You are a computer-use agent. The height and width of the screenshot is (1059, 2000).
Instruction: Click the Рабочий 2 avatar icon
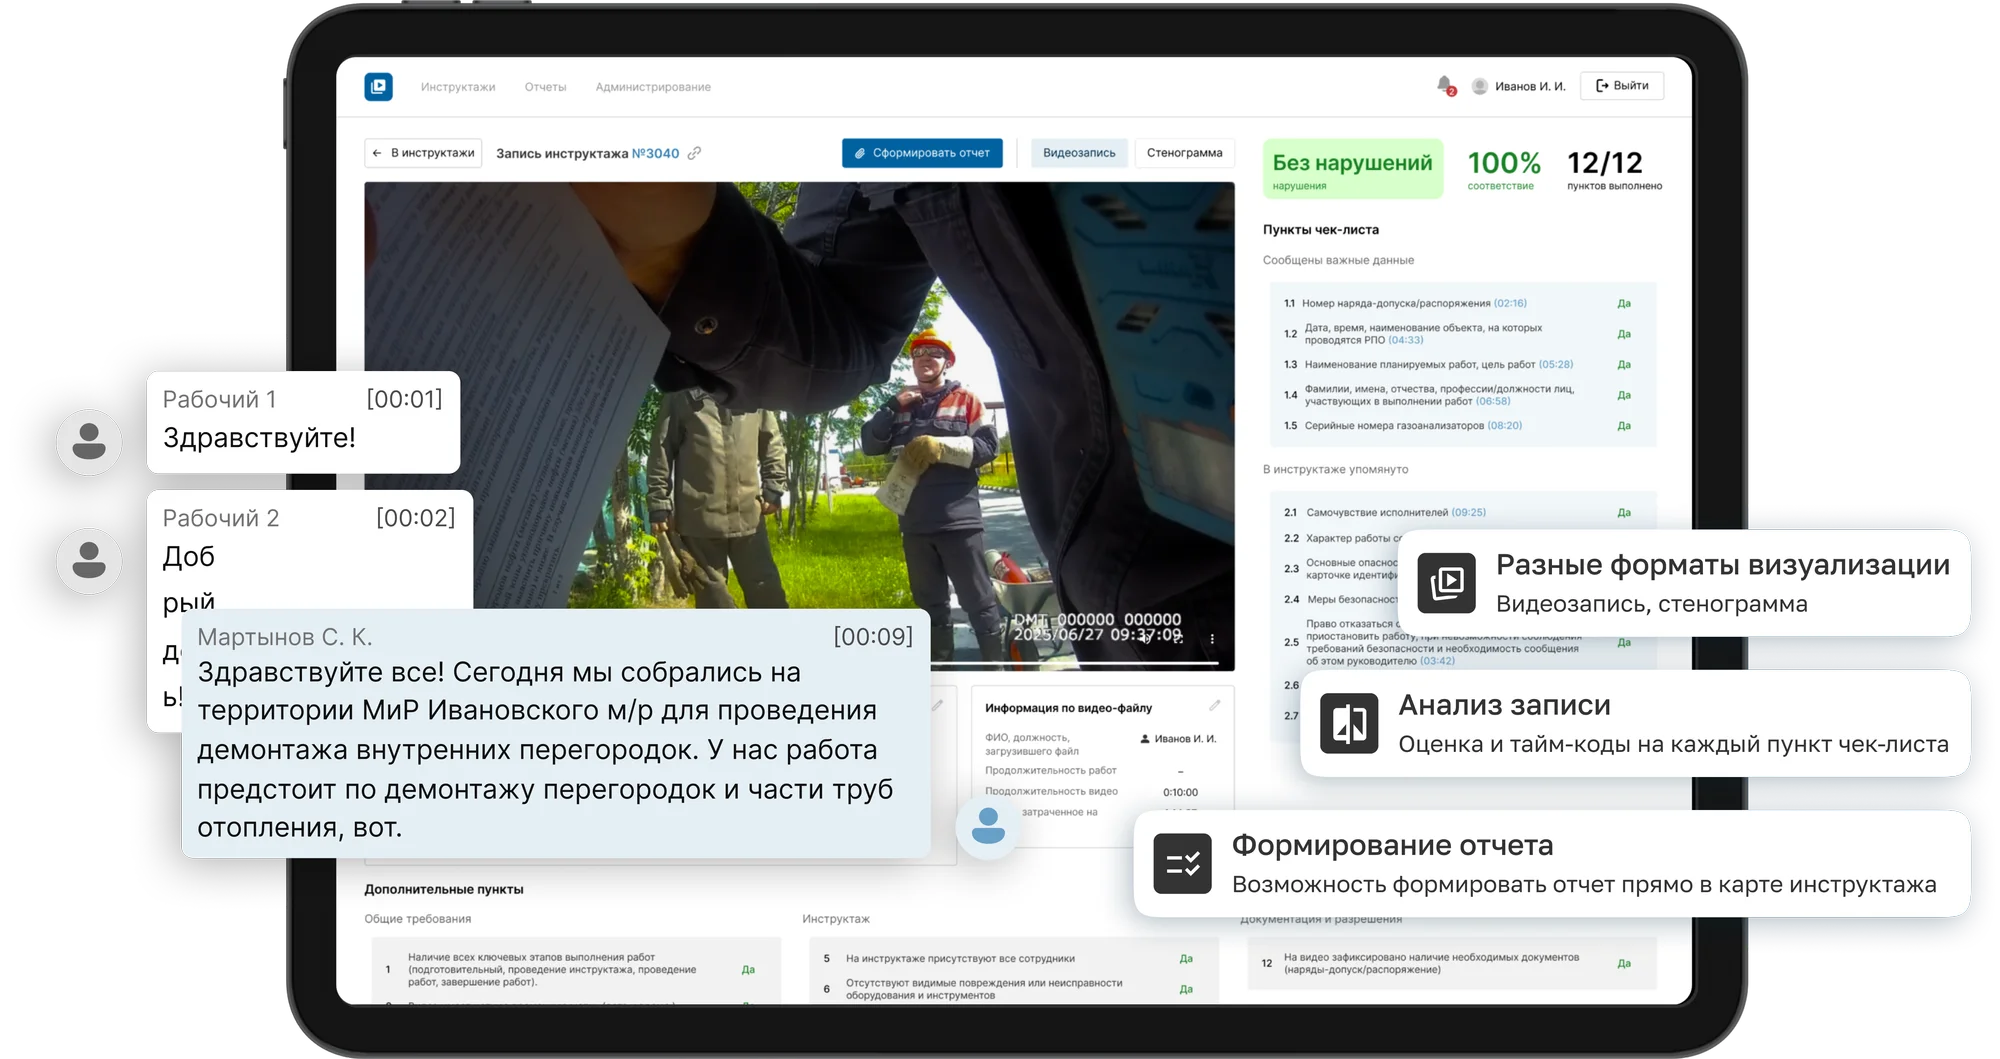(89, 560)
